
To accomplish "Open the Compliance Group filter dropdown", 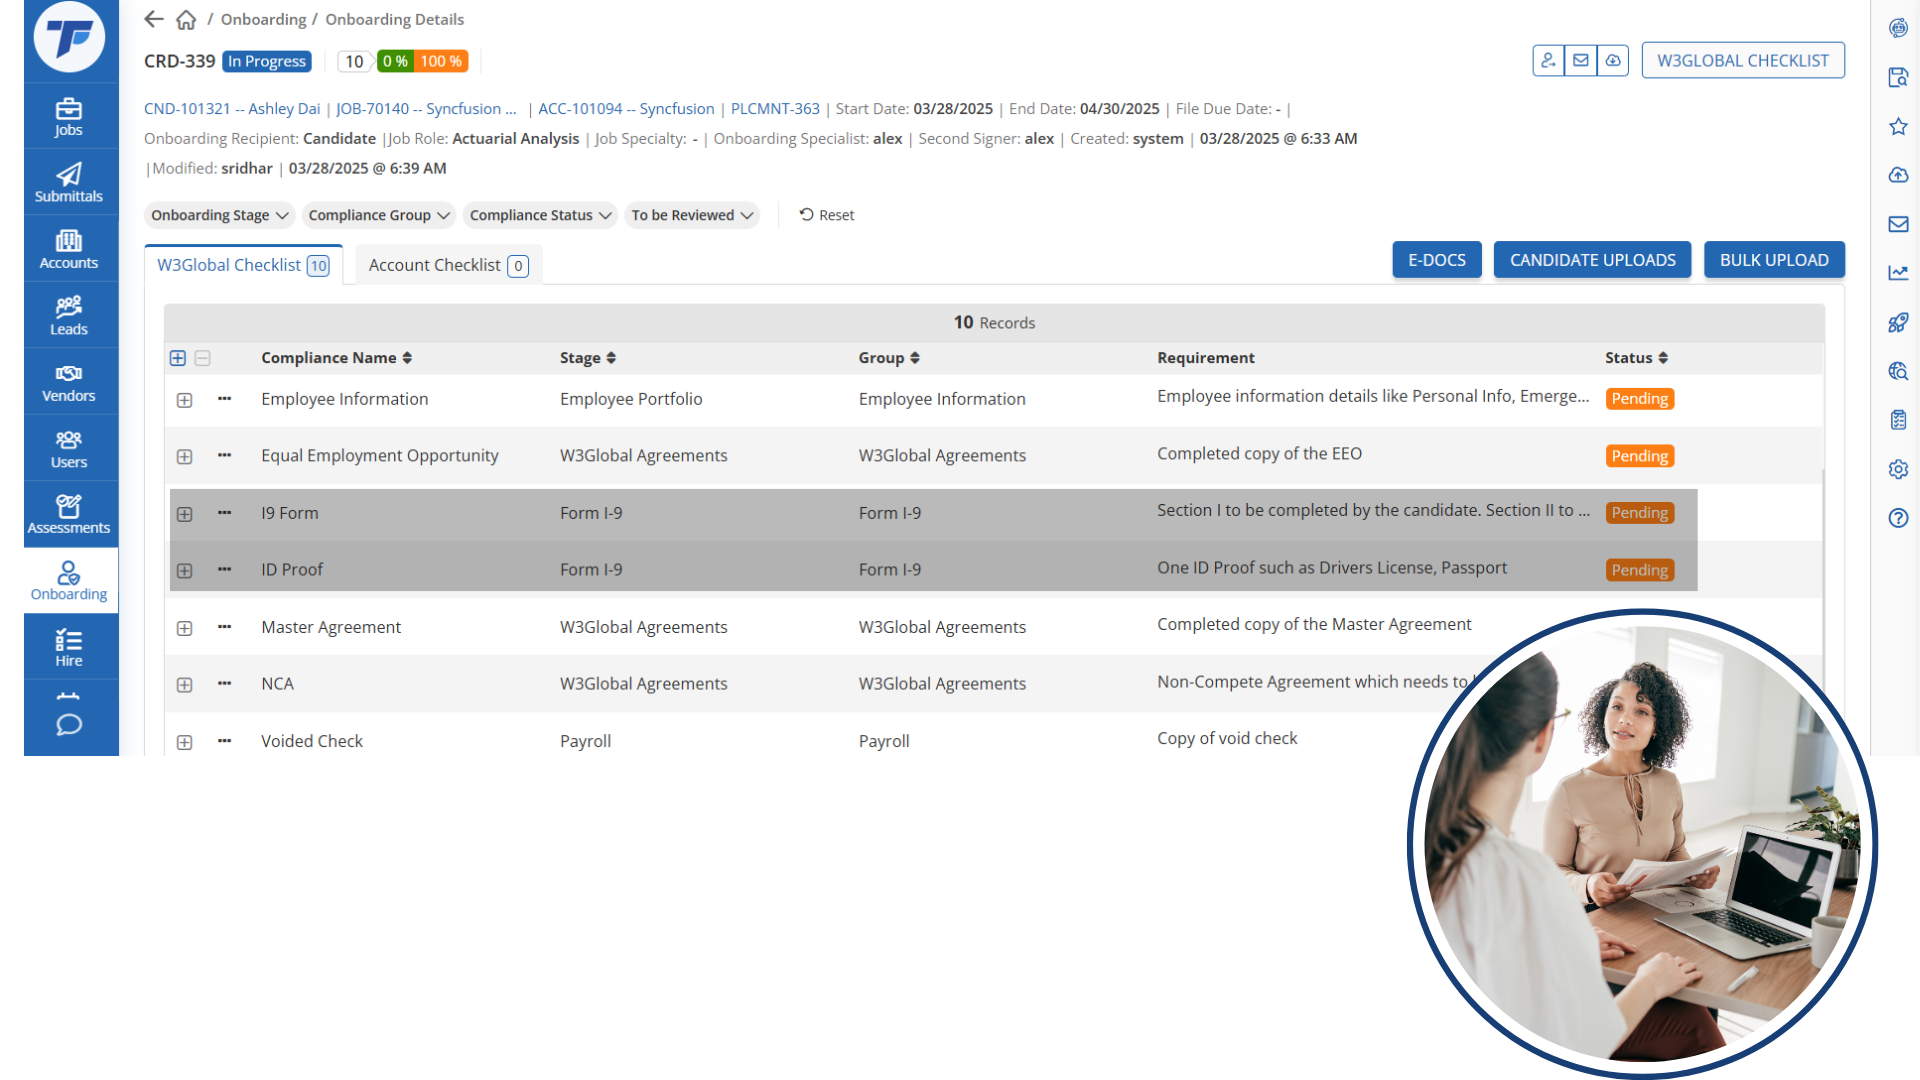I will click(x=378, y=215).
